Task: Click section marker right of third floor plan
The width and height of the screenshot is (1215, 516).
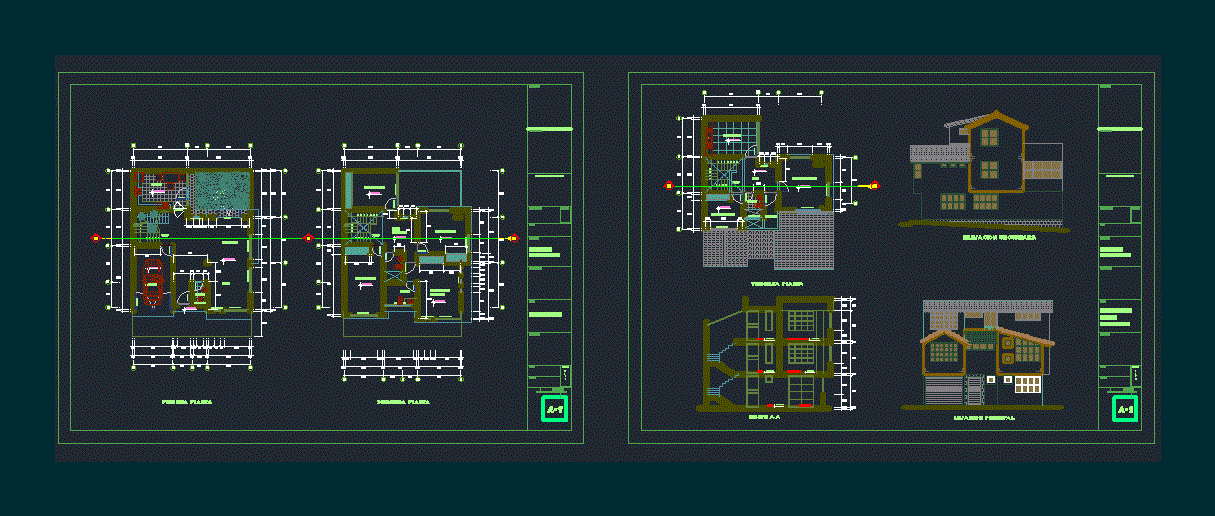Action: (x=874, y=185)
